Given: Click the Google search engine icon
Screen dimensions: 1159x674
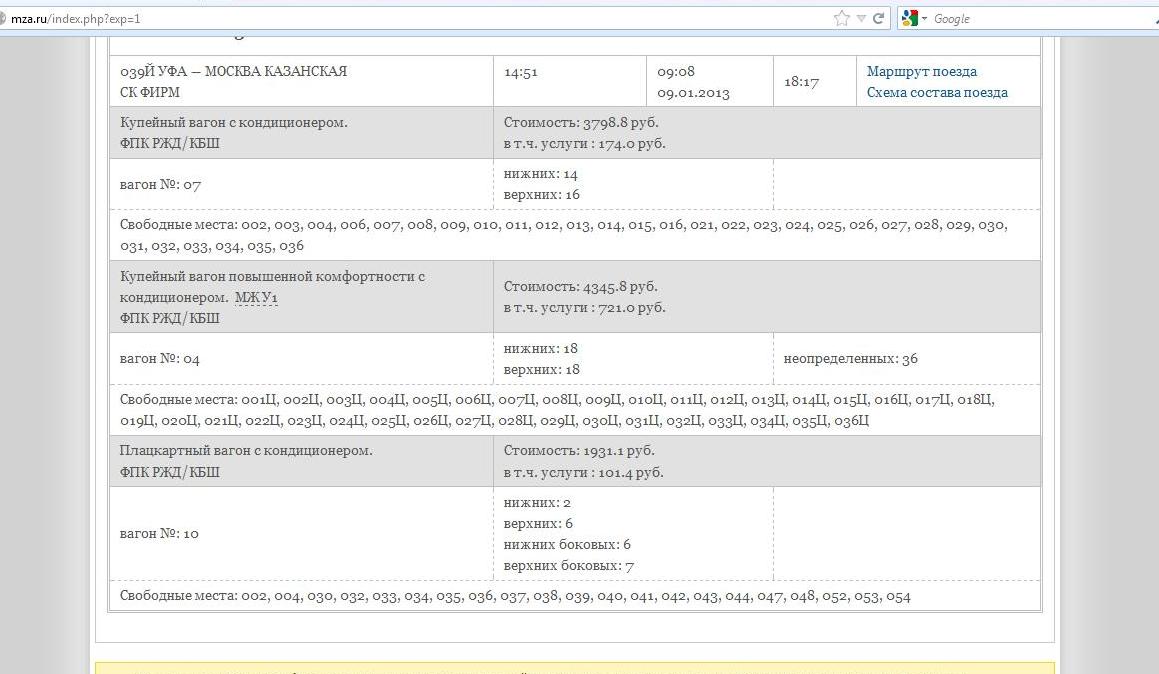Looking at the screenshot, I should (x=909, y=18).
